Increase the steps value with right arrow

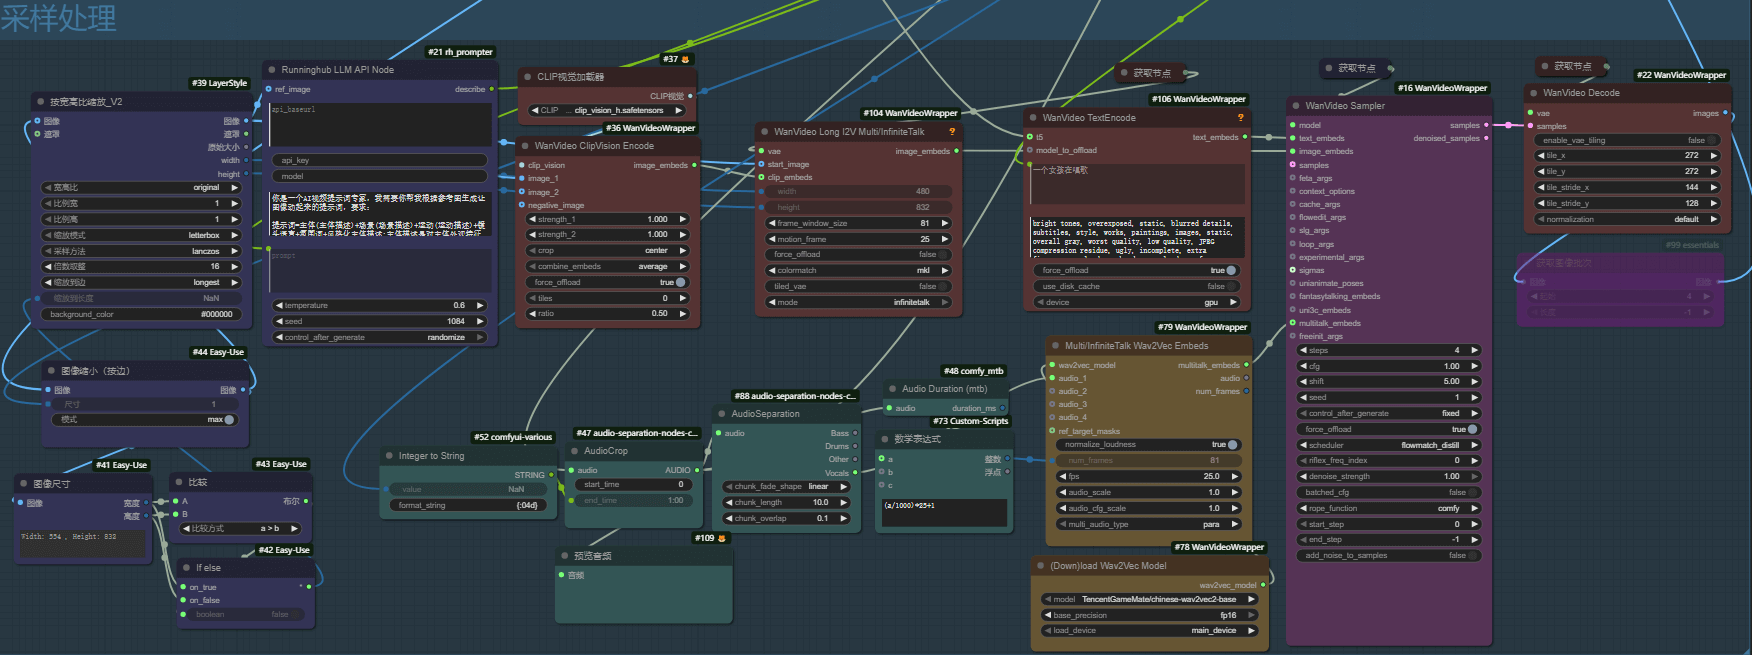pyautogui.click(x=1474, y=350)
